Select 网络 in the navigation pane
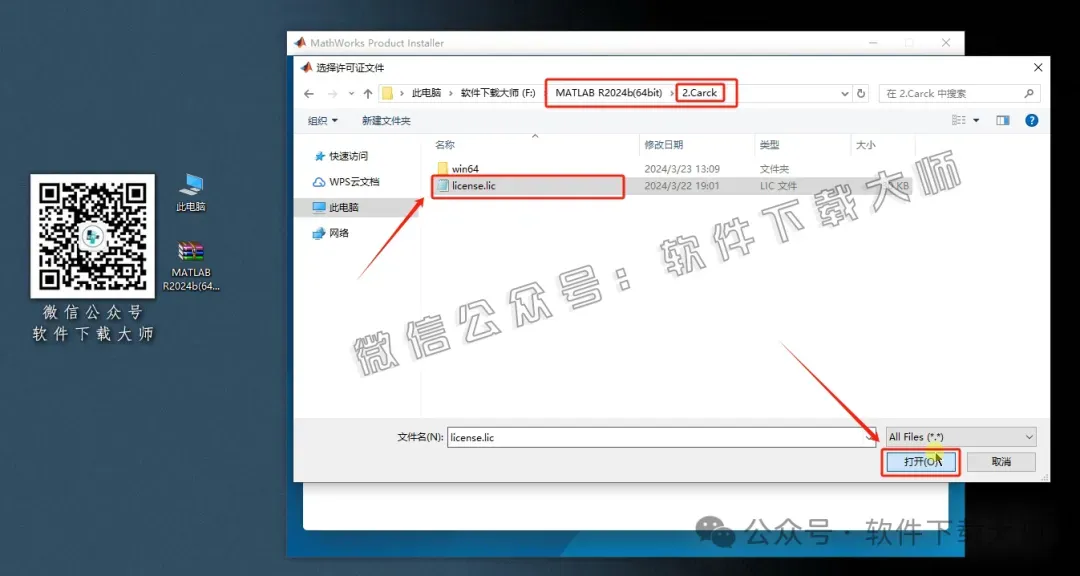Viewport: 1080px width, 576px height. pyautogui.click(x=331, y=233)
